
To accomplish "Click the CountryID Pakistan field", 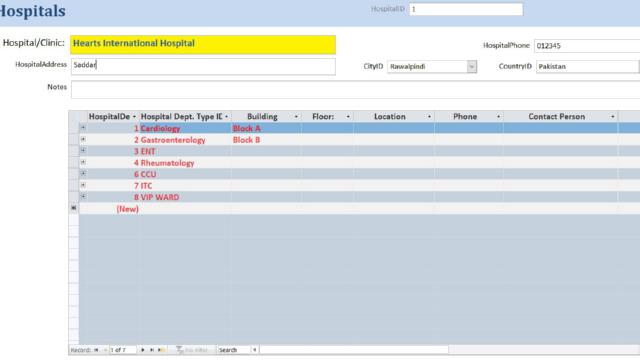I will (587, 67).
